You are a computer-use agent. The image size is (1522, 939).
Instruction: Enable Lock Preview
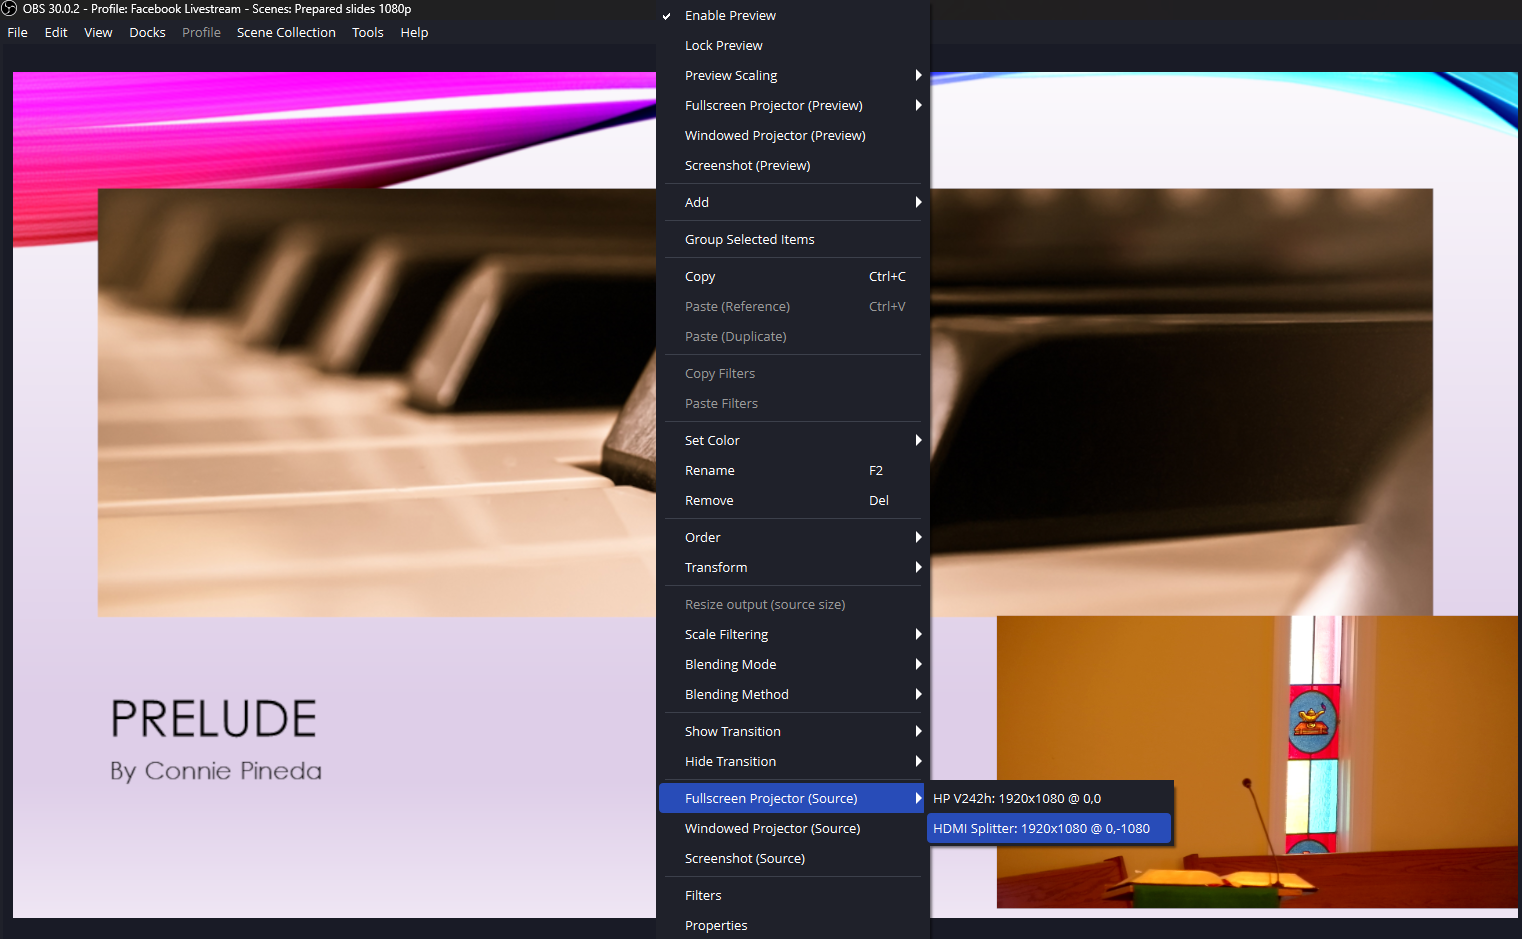[x=723, y=45]
